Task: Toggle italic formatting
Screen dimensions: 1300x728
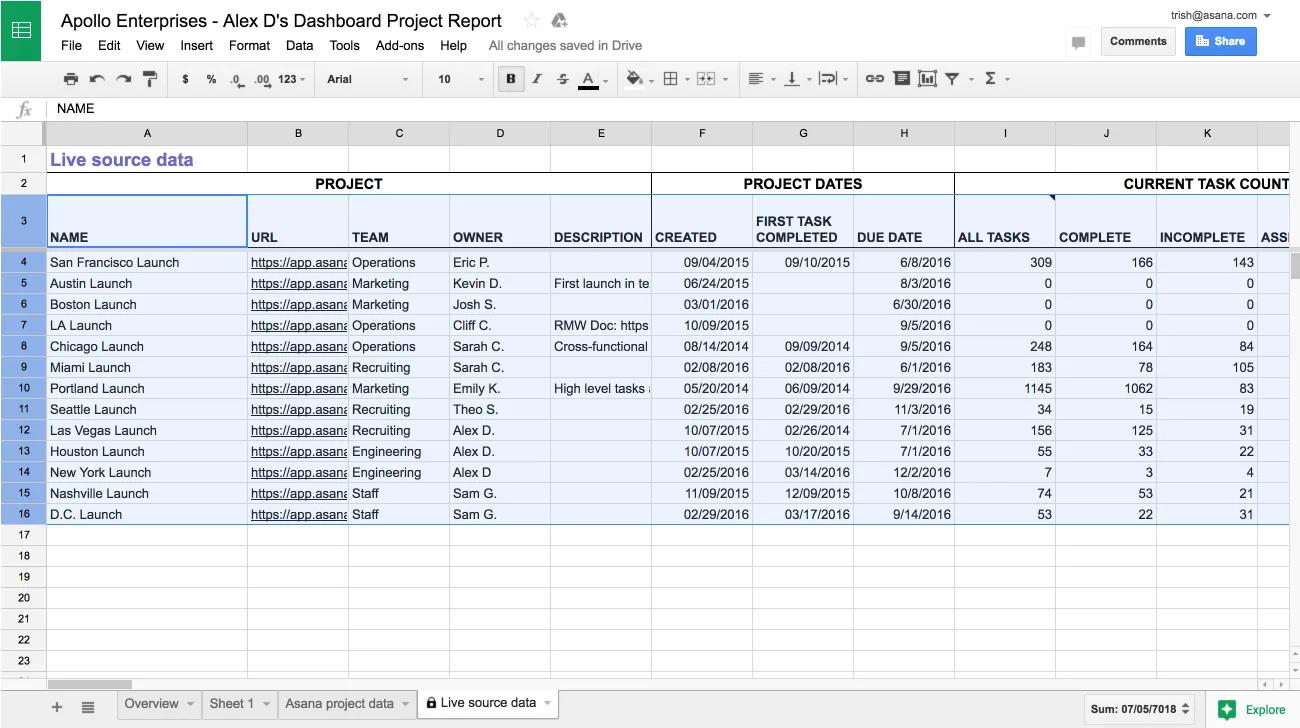Action: (x=537, y=79)
